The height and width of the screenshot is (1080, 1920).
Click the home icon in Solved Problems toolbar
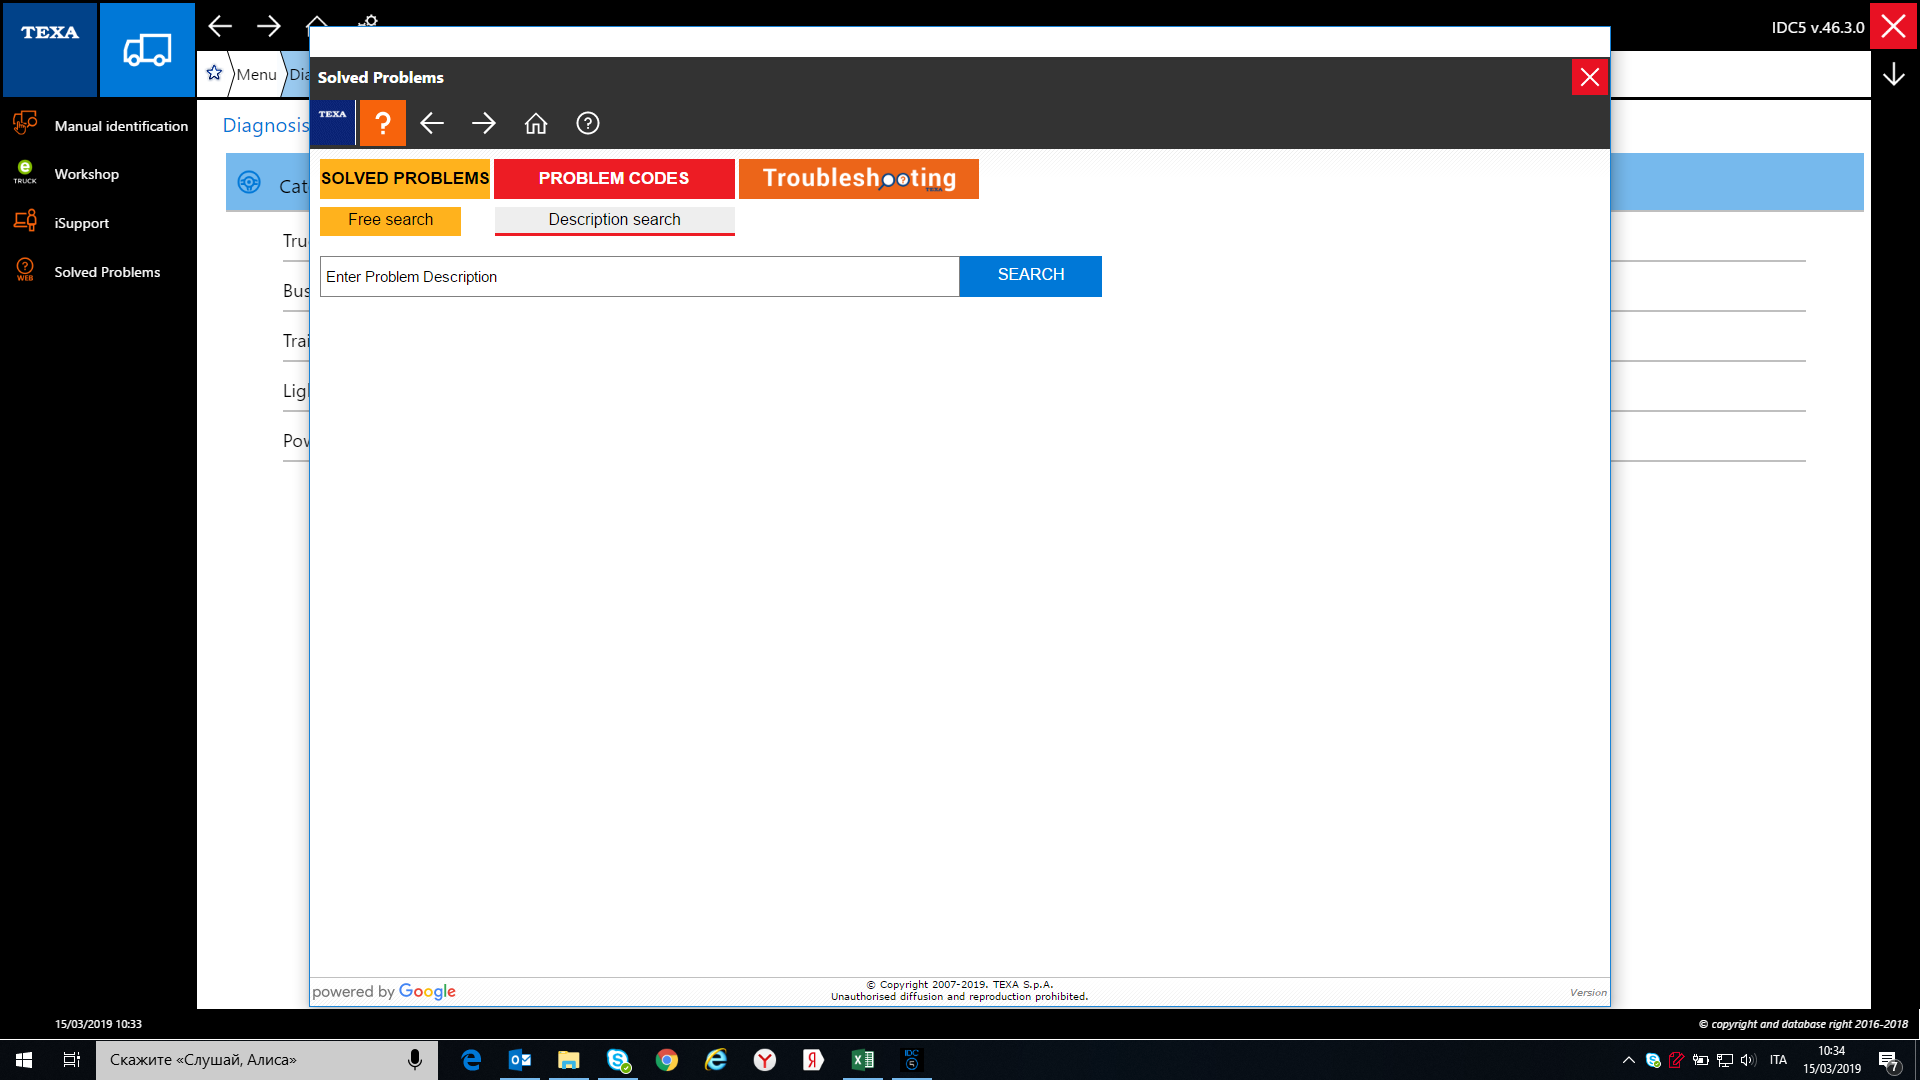pyautogui.click(x=536, y=123)
